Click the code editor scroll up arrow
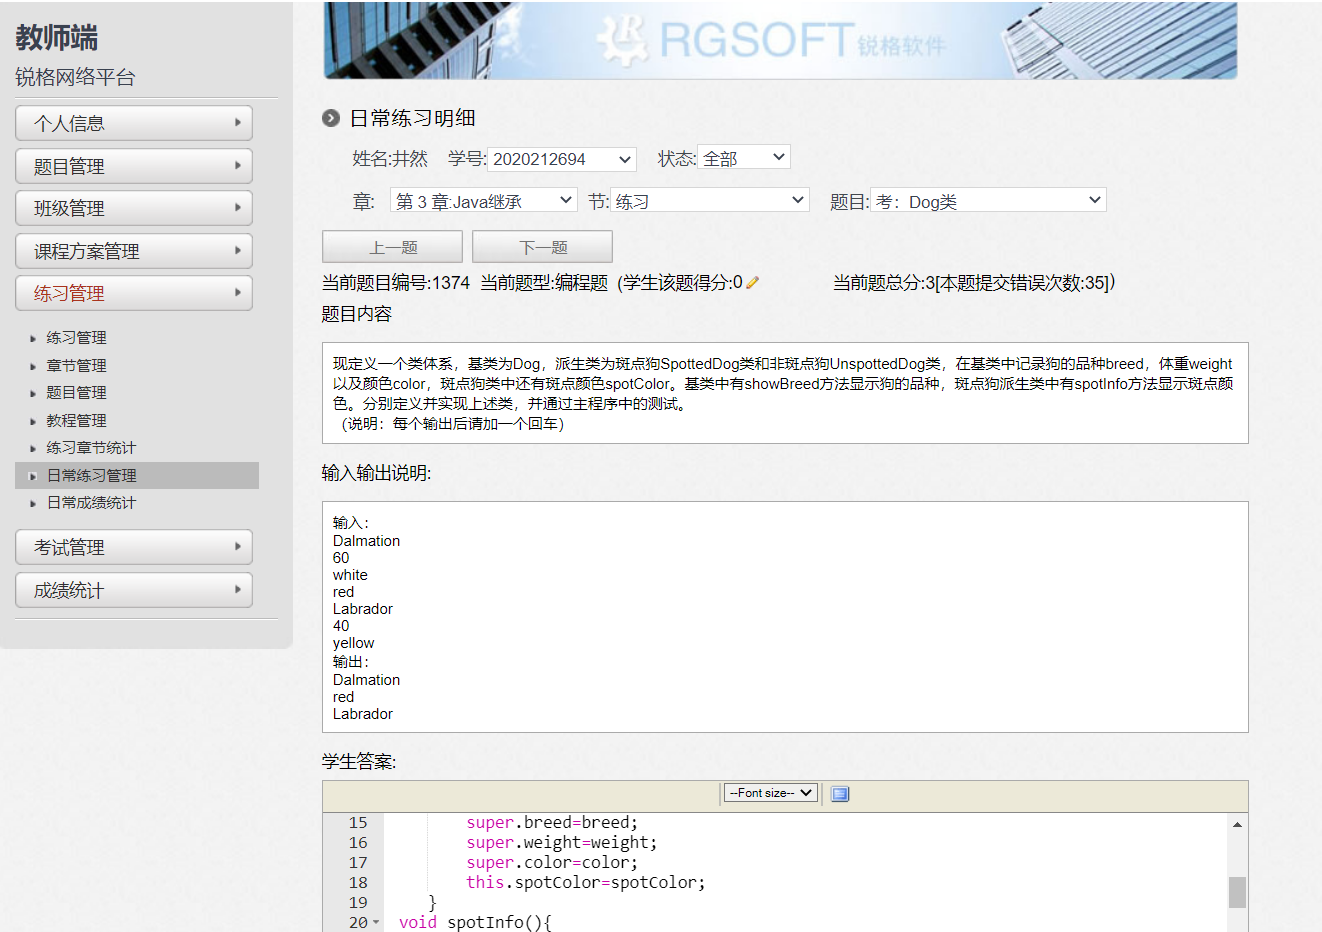 click(1237, 824)
